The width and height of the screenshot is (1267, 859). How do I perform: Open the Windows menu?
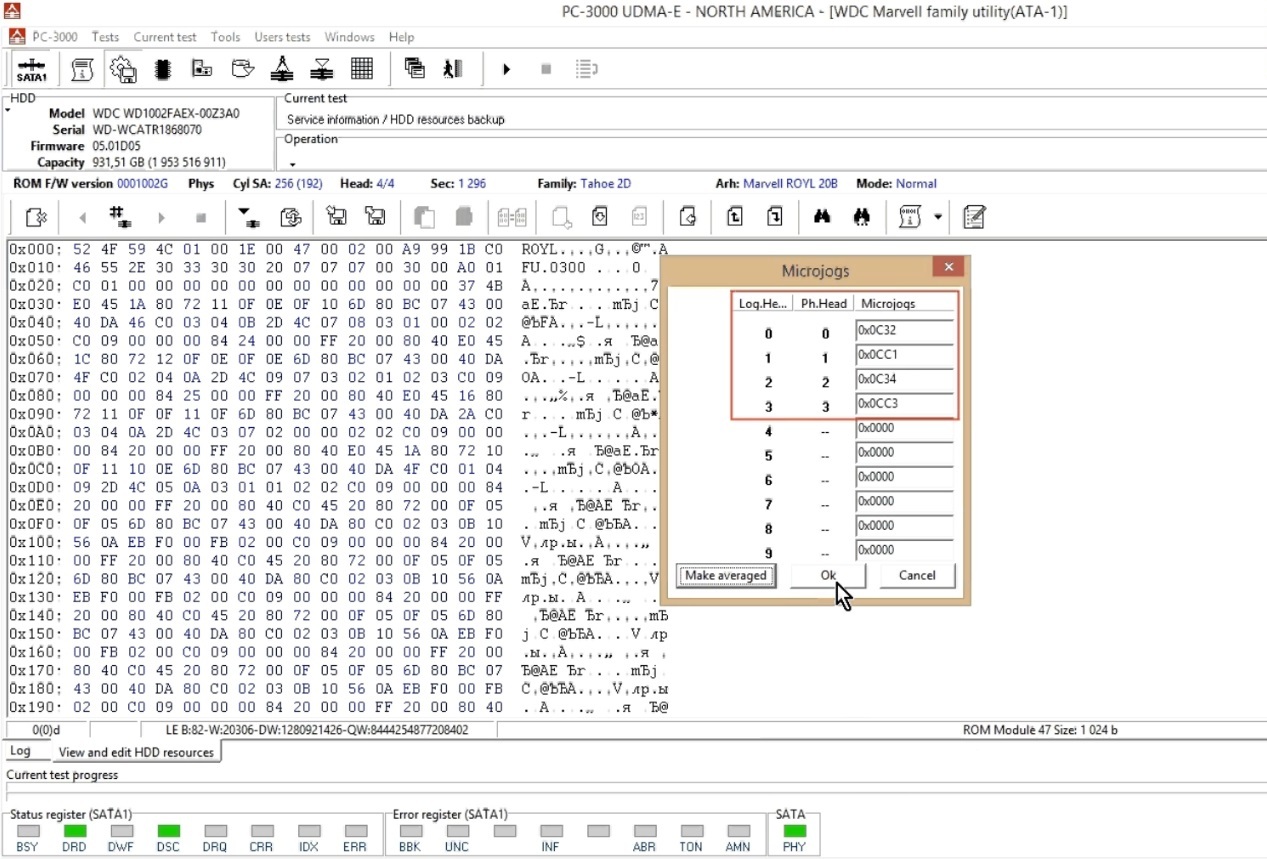point(350,37)
